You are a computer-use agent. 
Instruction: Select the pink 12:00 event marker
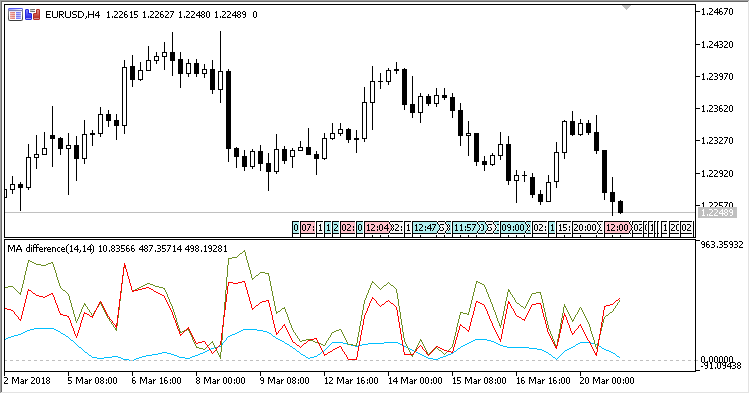pyautogui.click(x=618, y=228)
